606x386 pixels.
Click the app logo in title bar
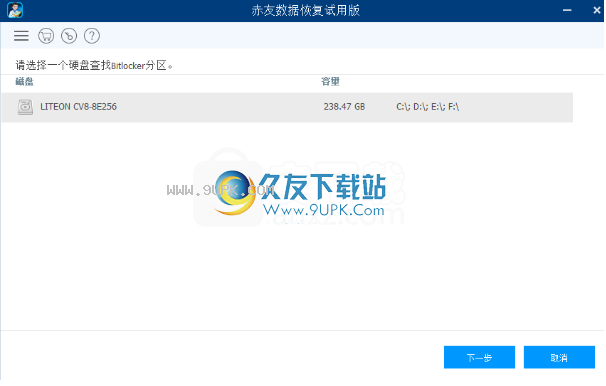click(x=15, y=10)
